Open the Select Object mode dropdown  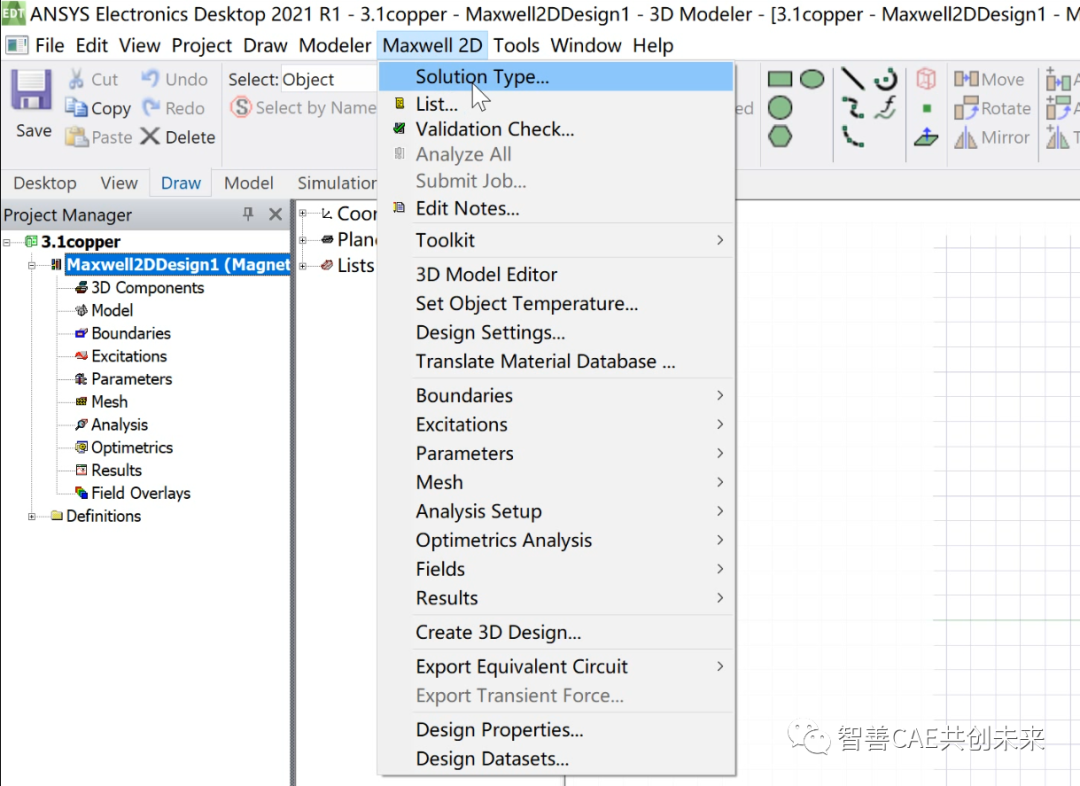click(x=329, y=79)
